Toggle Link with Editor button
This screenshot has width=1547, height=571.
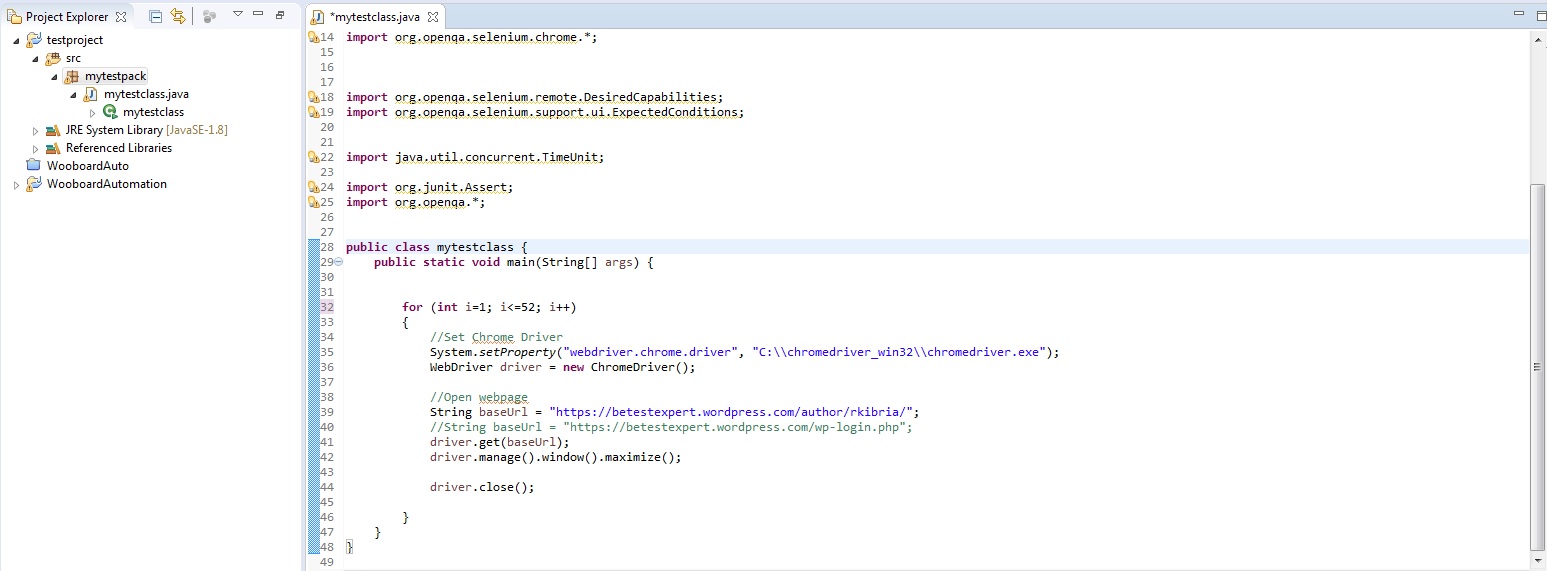tap(178, 16)
